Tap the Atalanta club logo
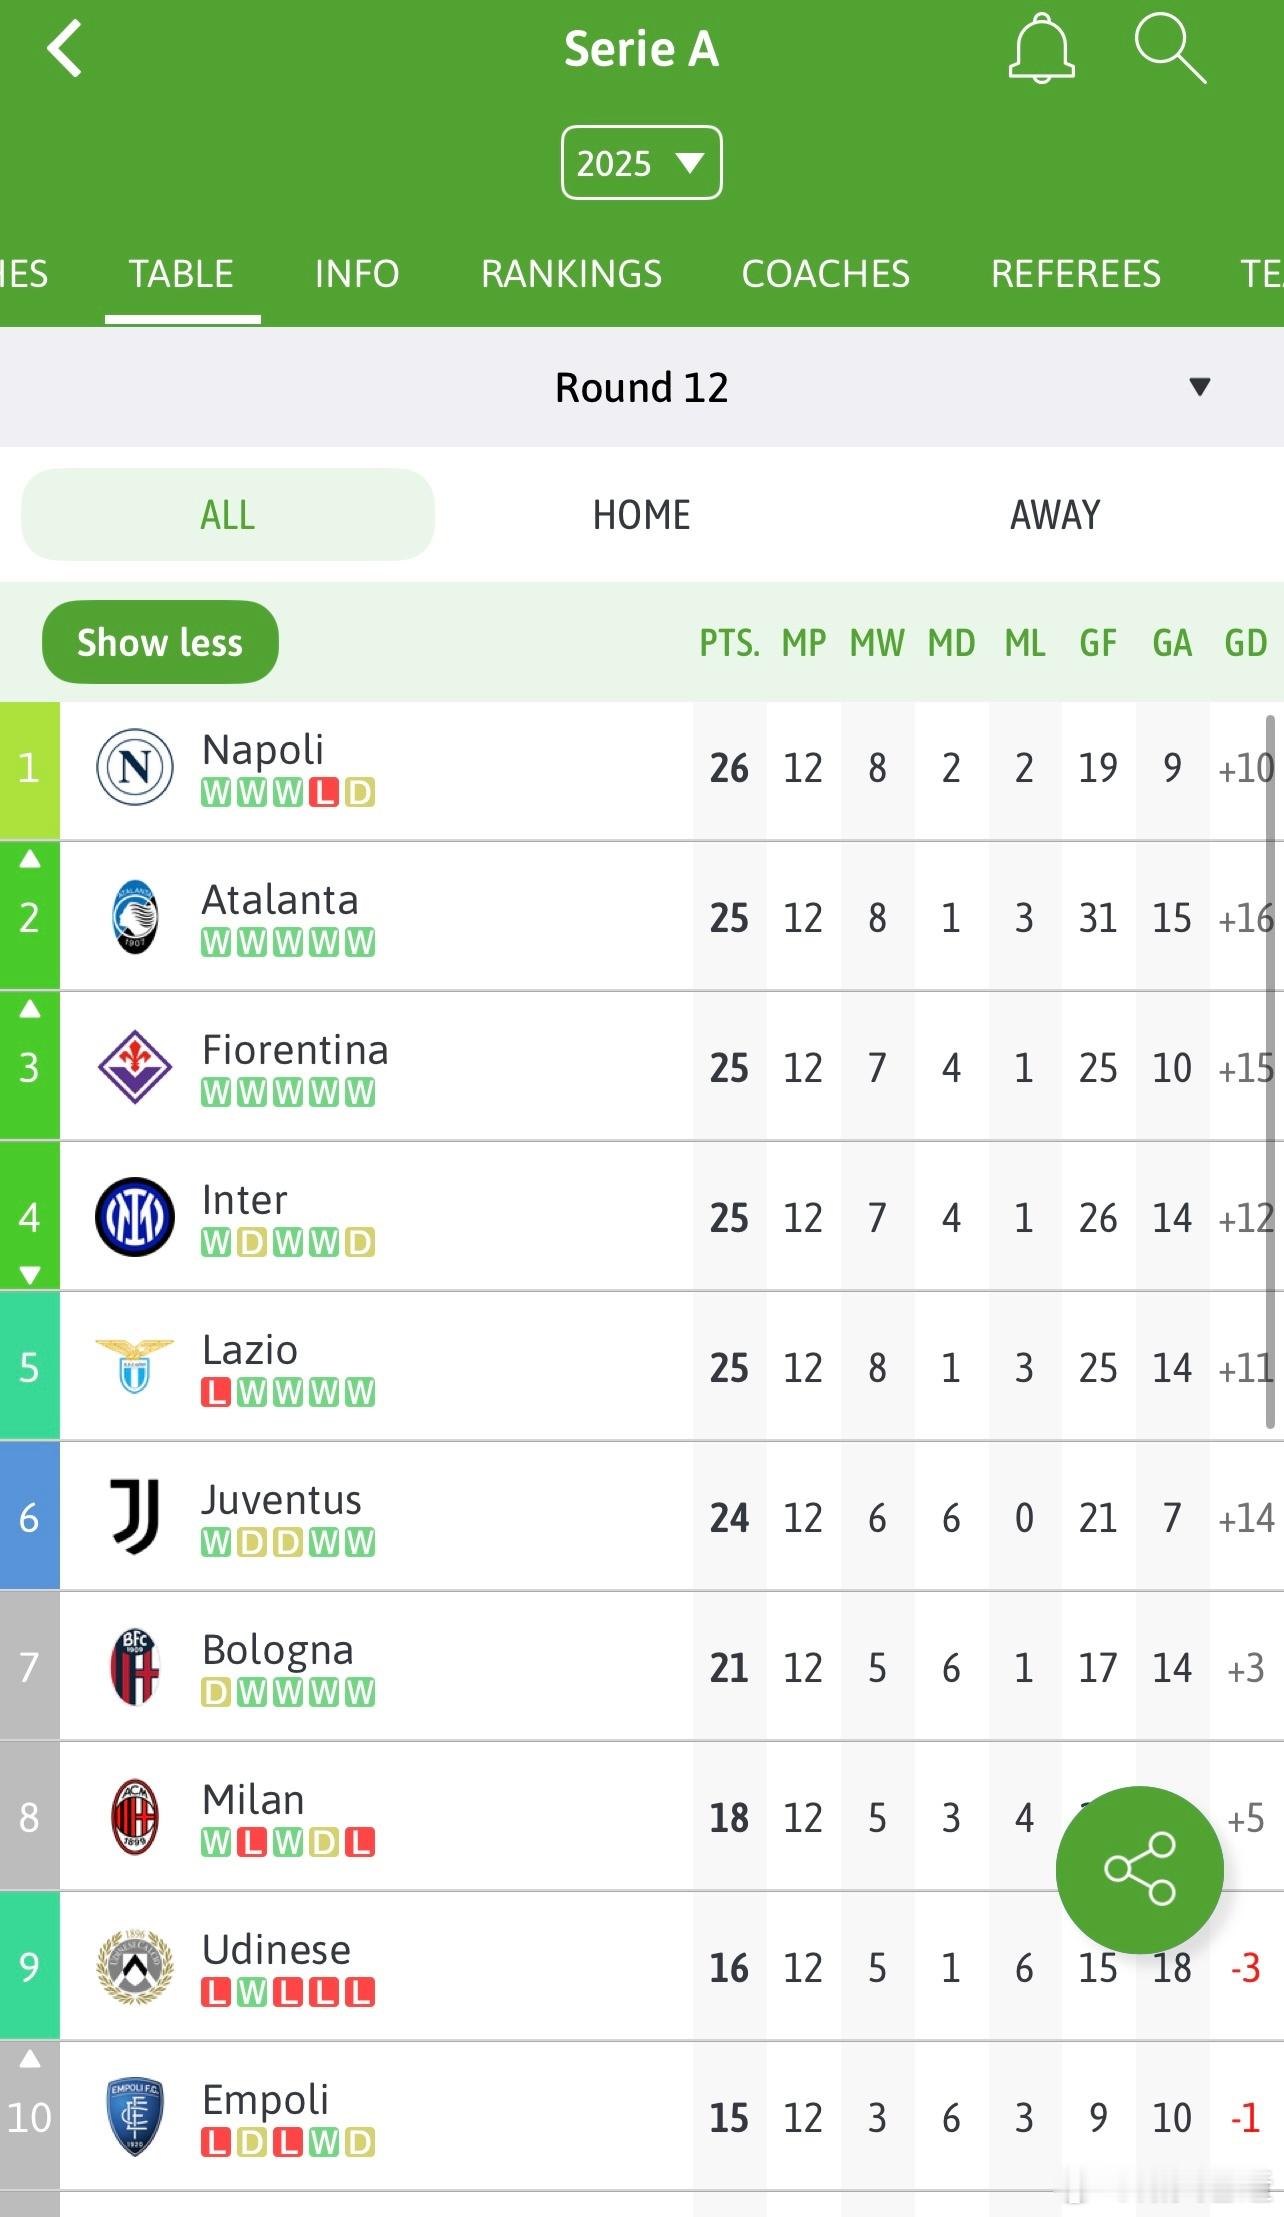Viewport: 1284px width, 2217px height. 135,917
